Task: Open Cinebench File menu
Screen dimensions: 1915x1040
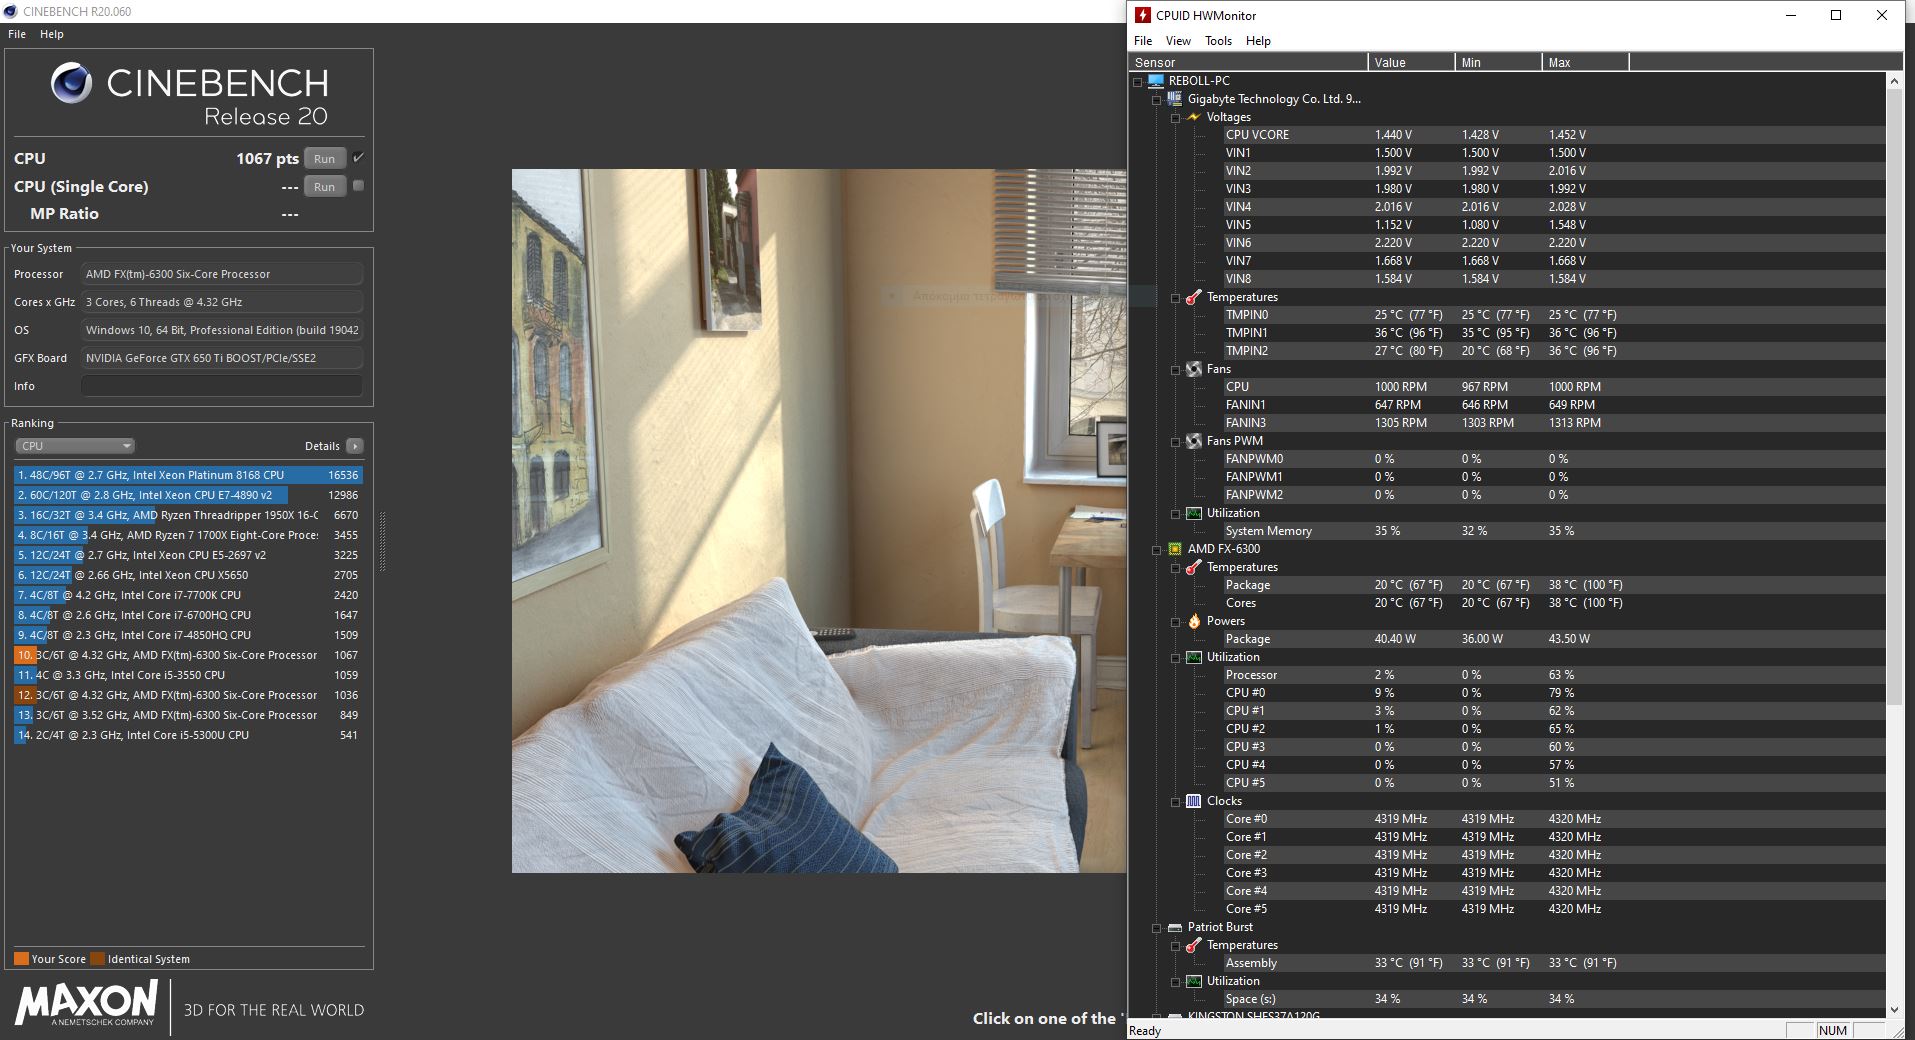Action: [17, 34]
